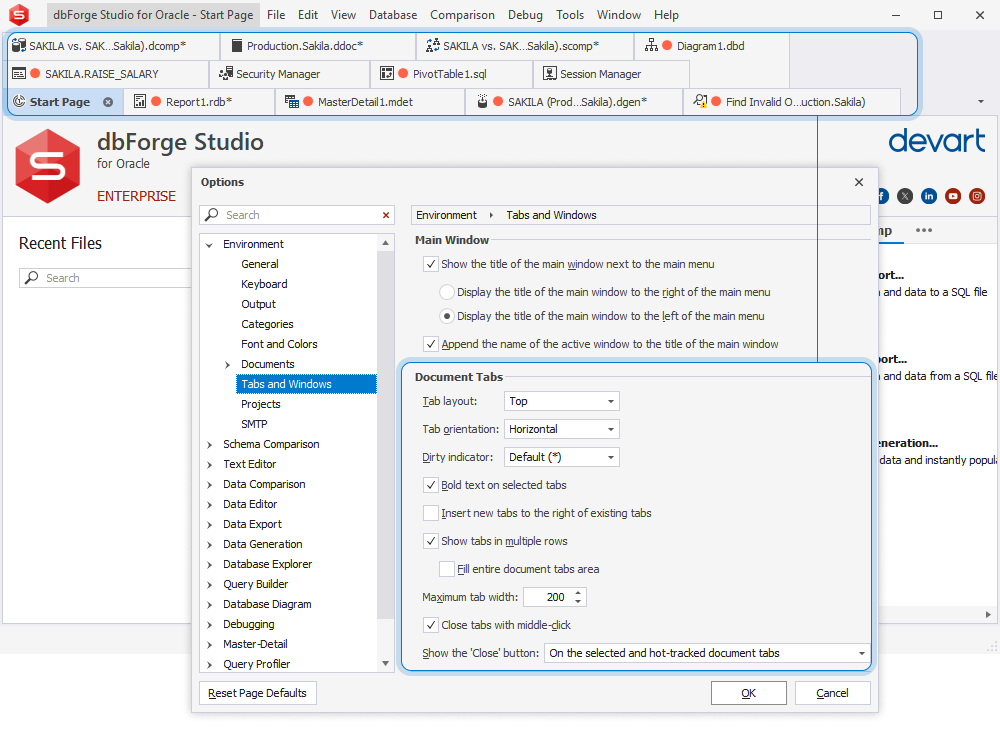Click the Security Manager tab icon
This screenshot has width=1000, height=742.
coord(226,73)
